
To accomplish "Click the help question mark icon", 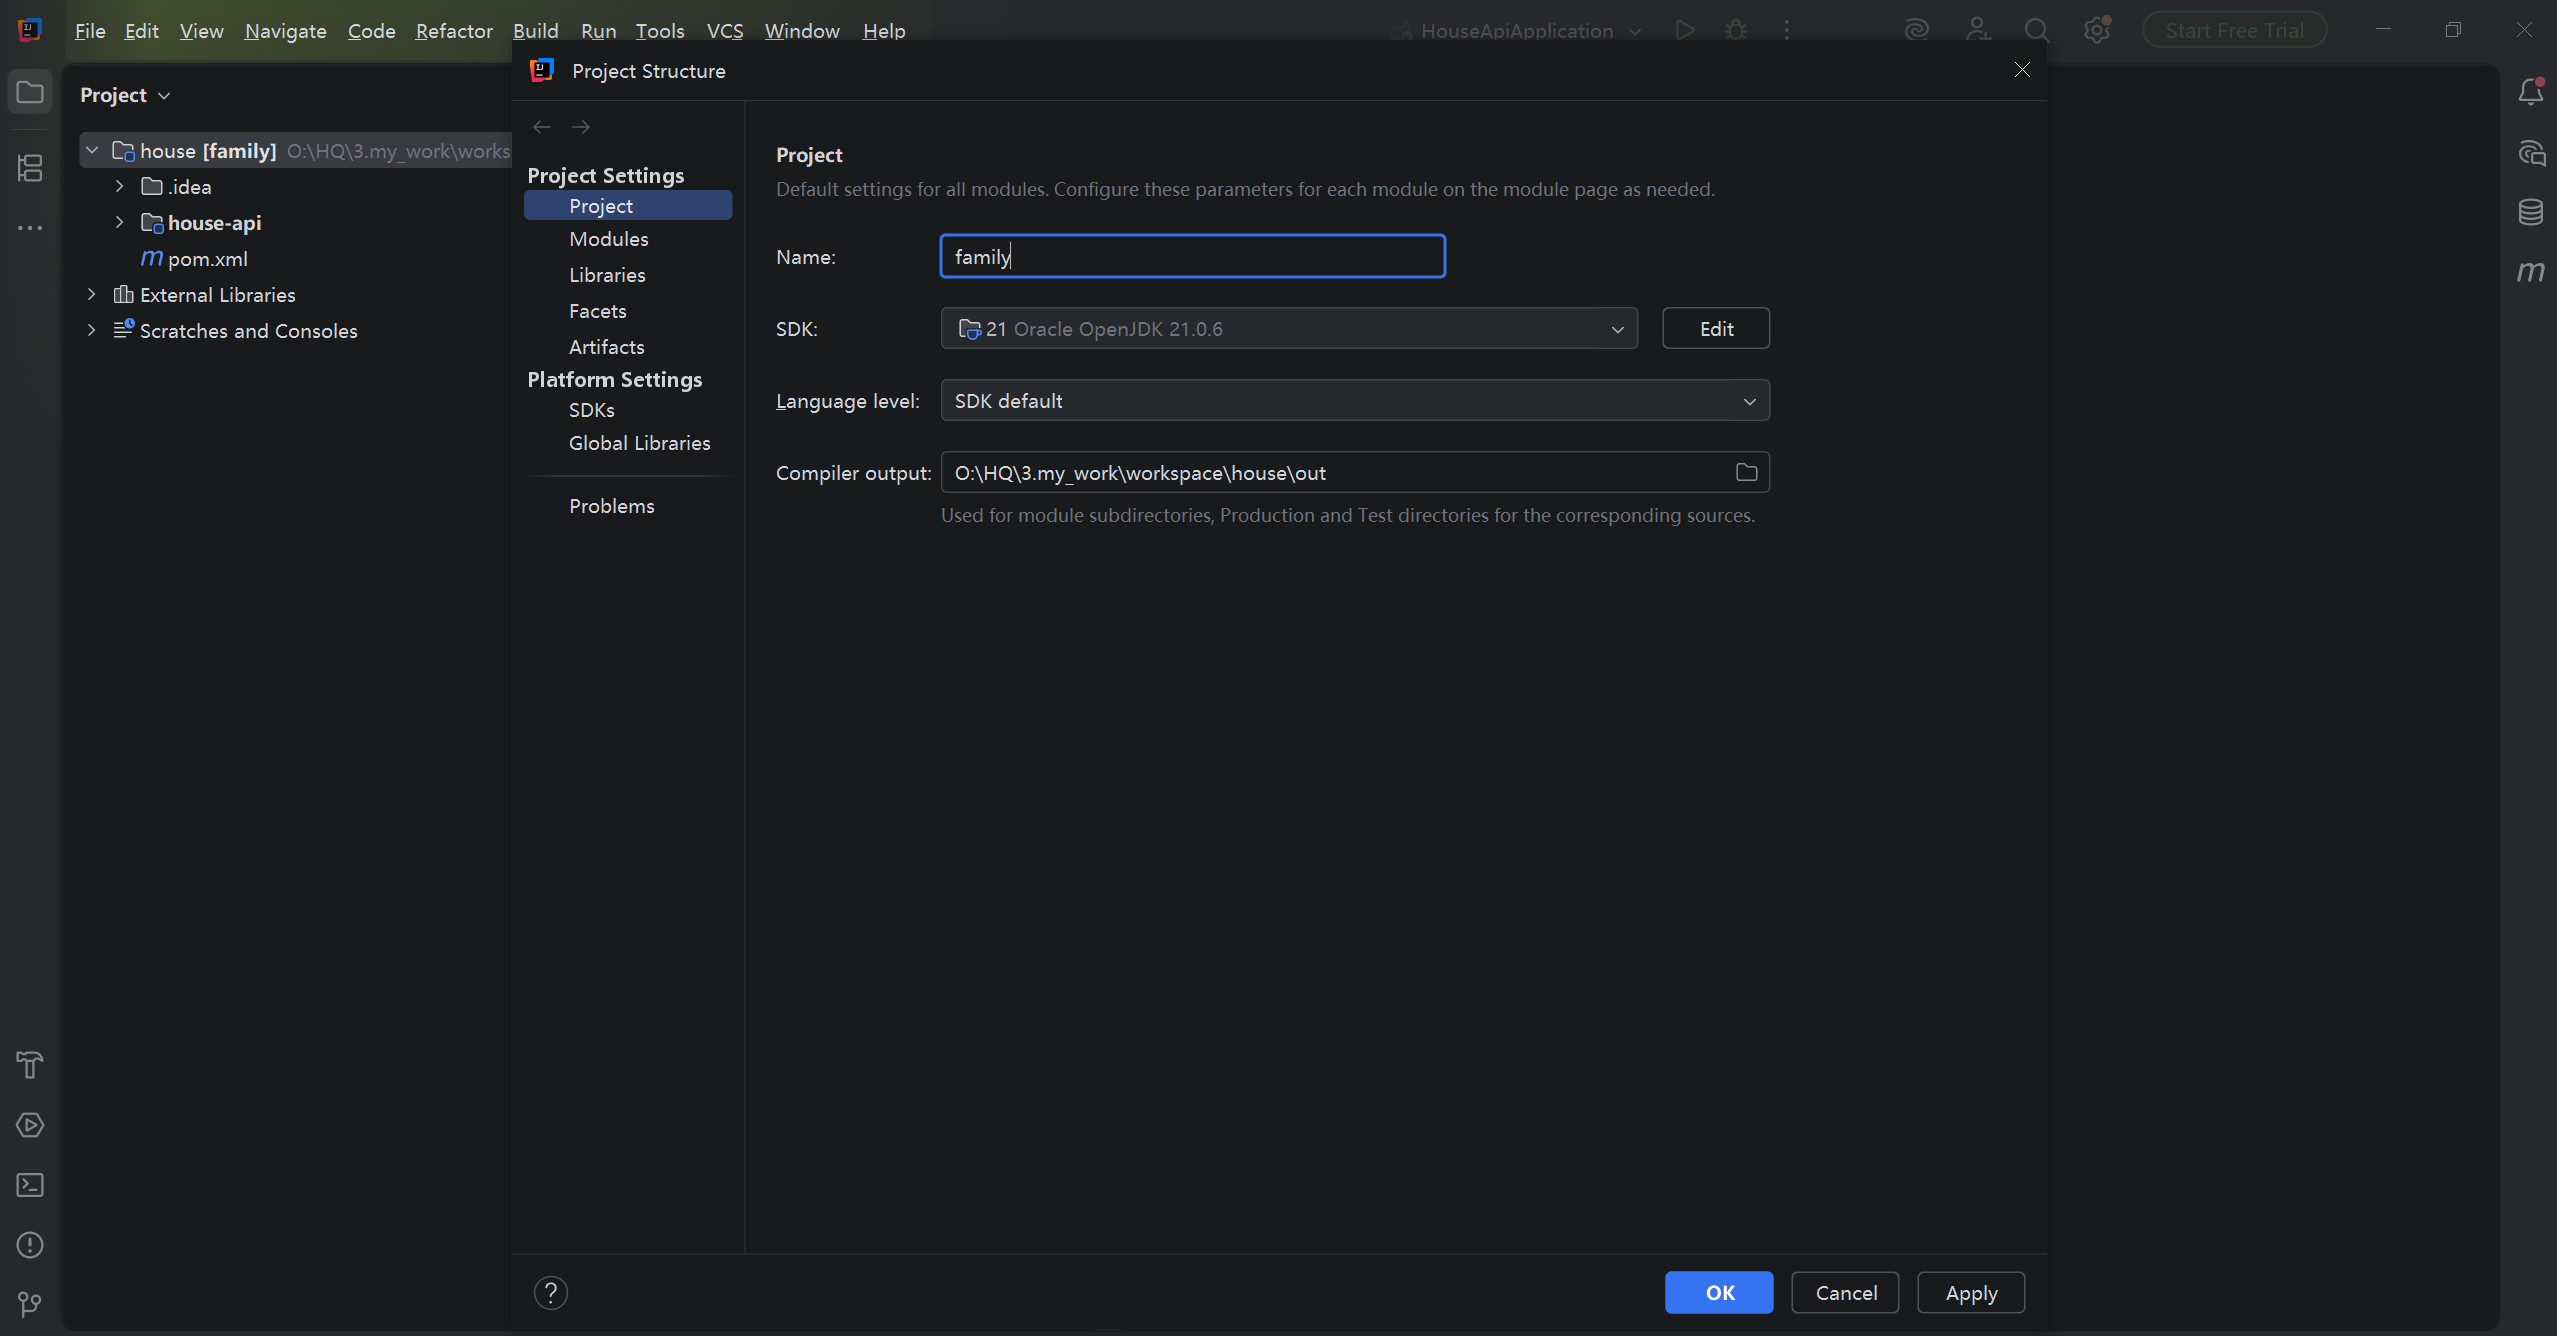I will [x=550, y=1293].
